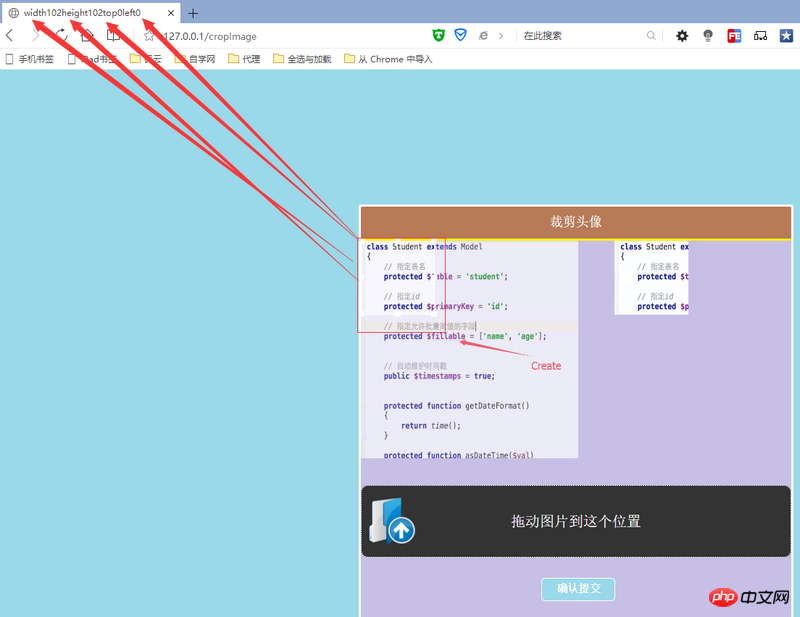Click the 裁剪头像 header bar

(x=576, y=222)
